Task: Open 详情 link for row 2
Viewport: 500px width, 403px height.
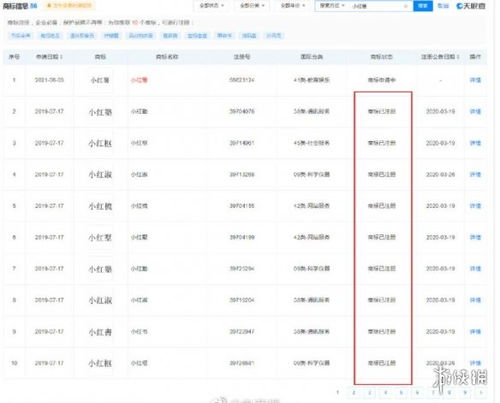Action: pos(475,111)
